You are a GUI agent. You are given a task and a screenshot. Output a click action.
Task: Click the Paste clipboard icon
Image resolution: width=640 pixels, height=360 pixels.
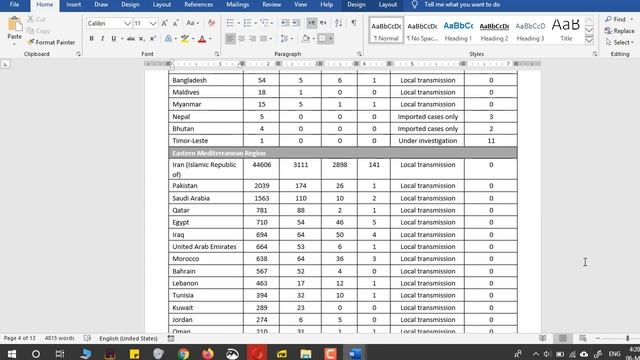14,24
